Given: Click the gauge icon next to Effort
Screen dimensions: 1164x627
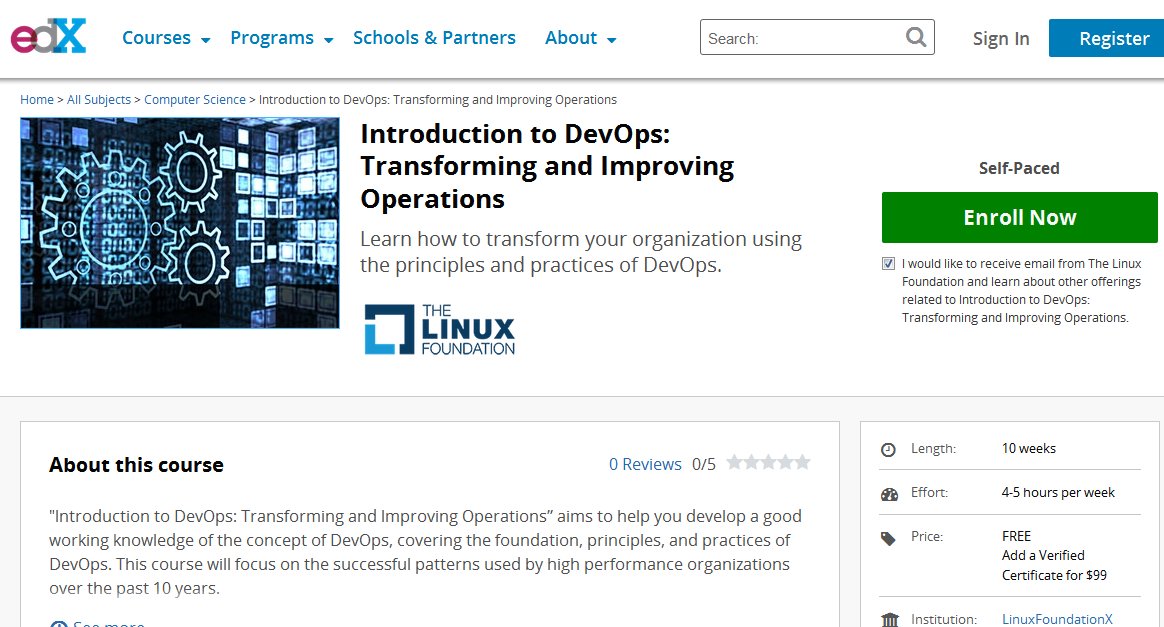Looking at the screenshot, I should click(x=889, y=494).
